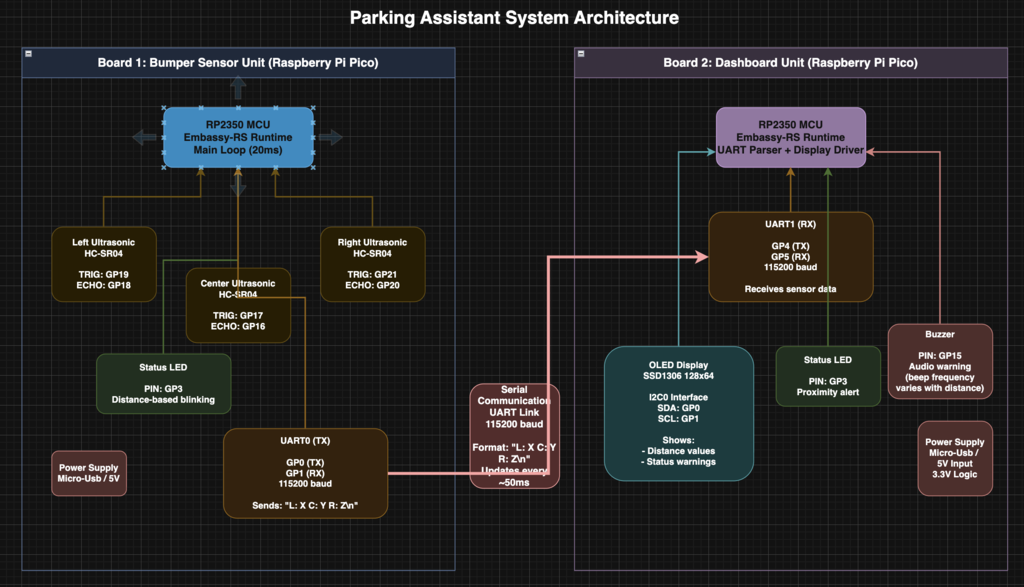Click the upward directional arrow above RP2350 MCU
1024x587 pixels.
click(238, 86)
